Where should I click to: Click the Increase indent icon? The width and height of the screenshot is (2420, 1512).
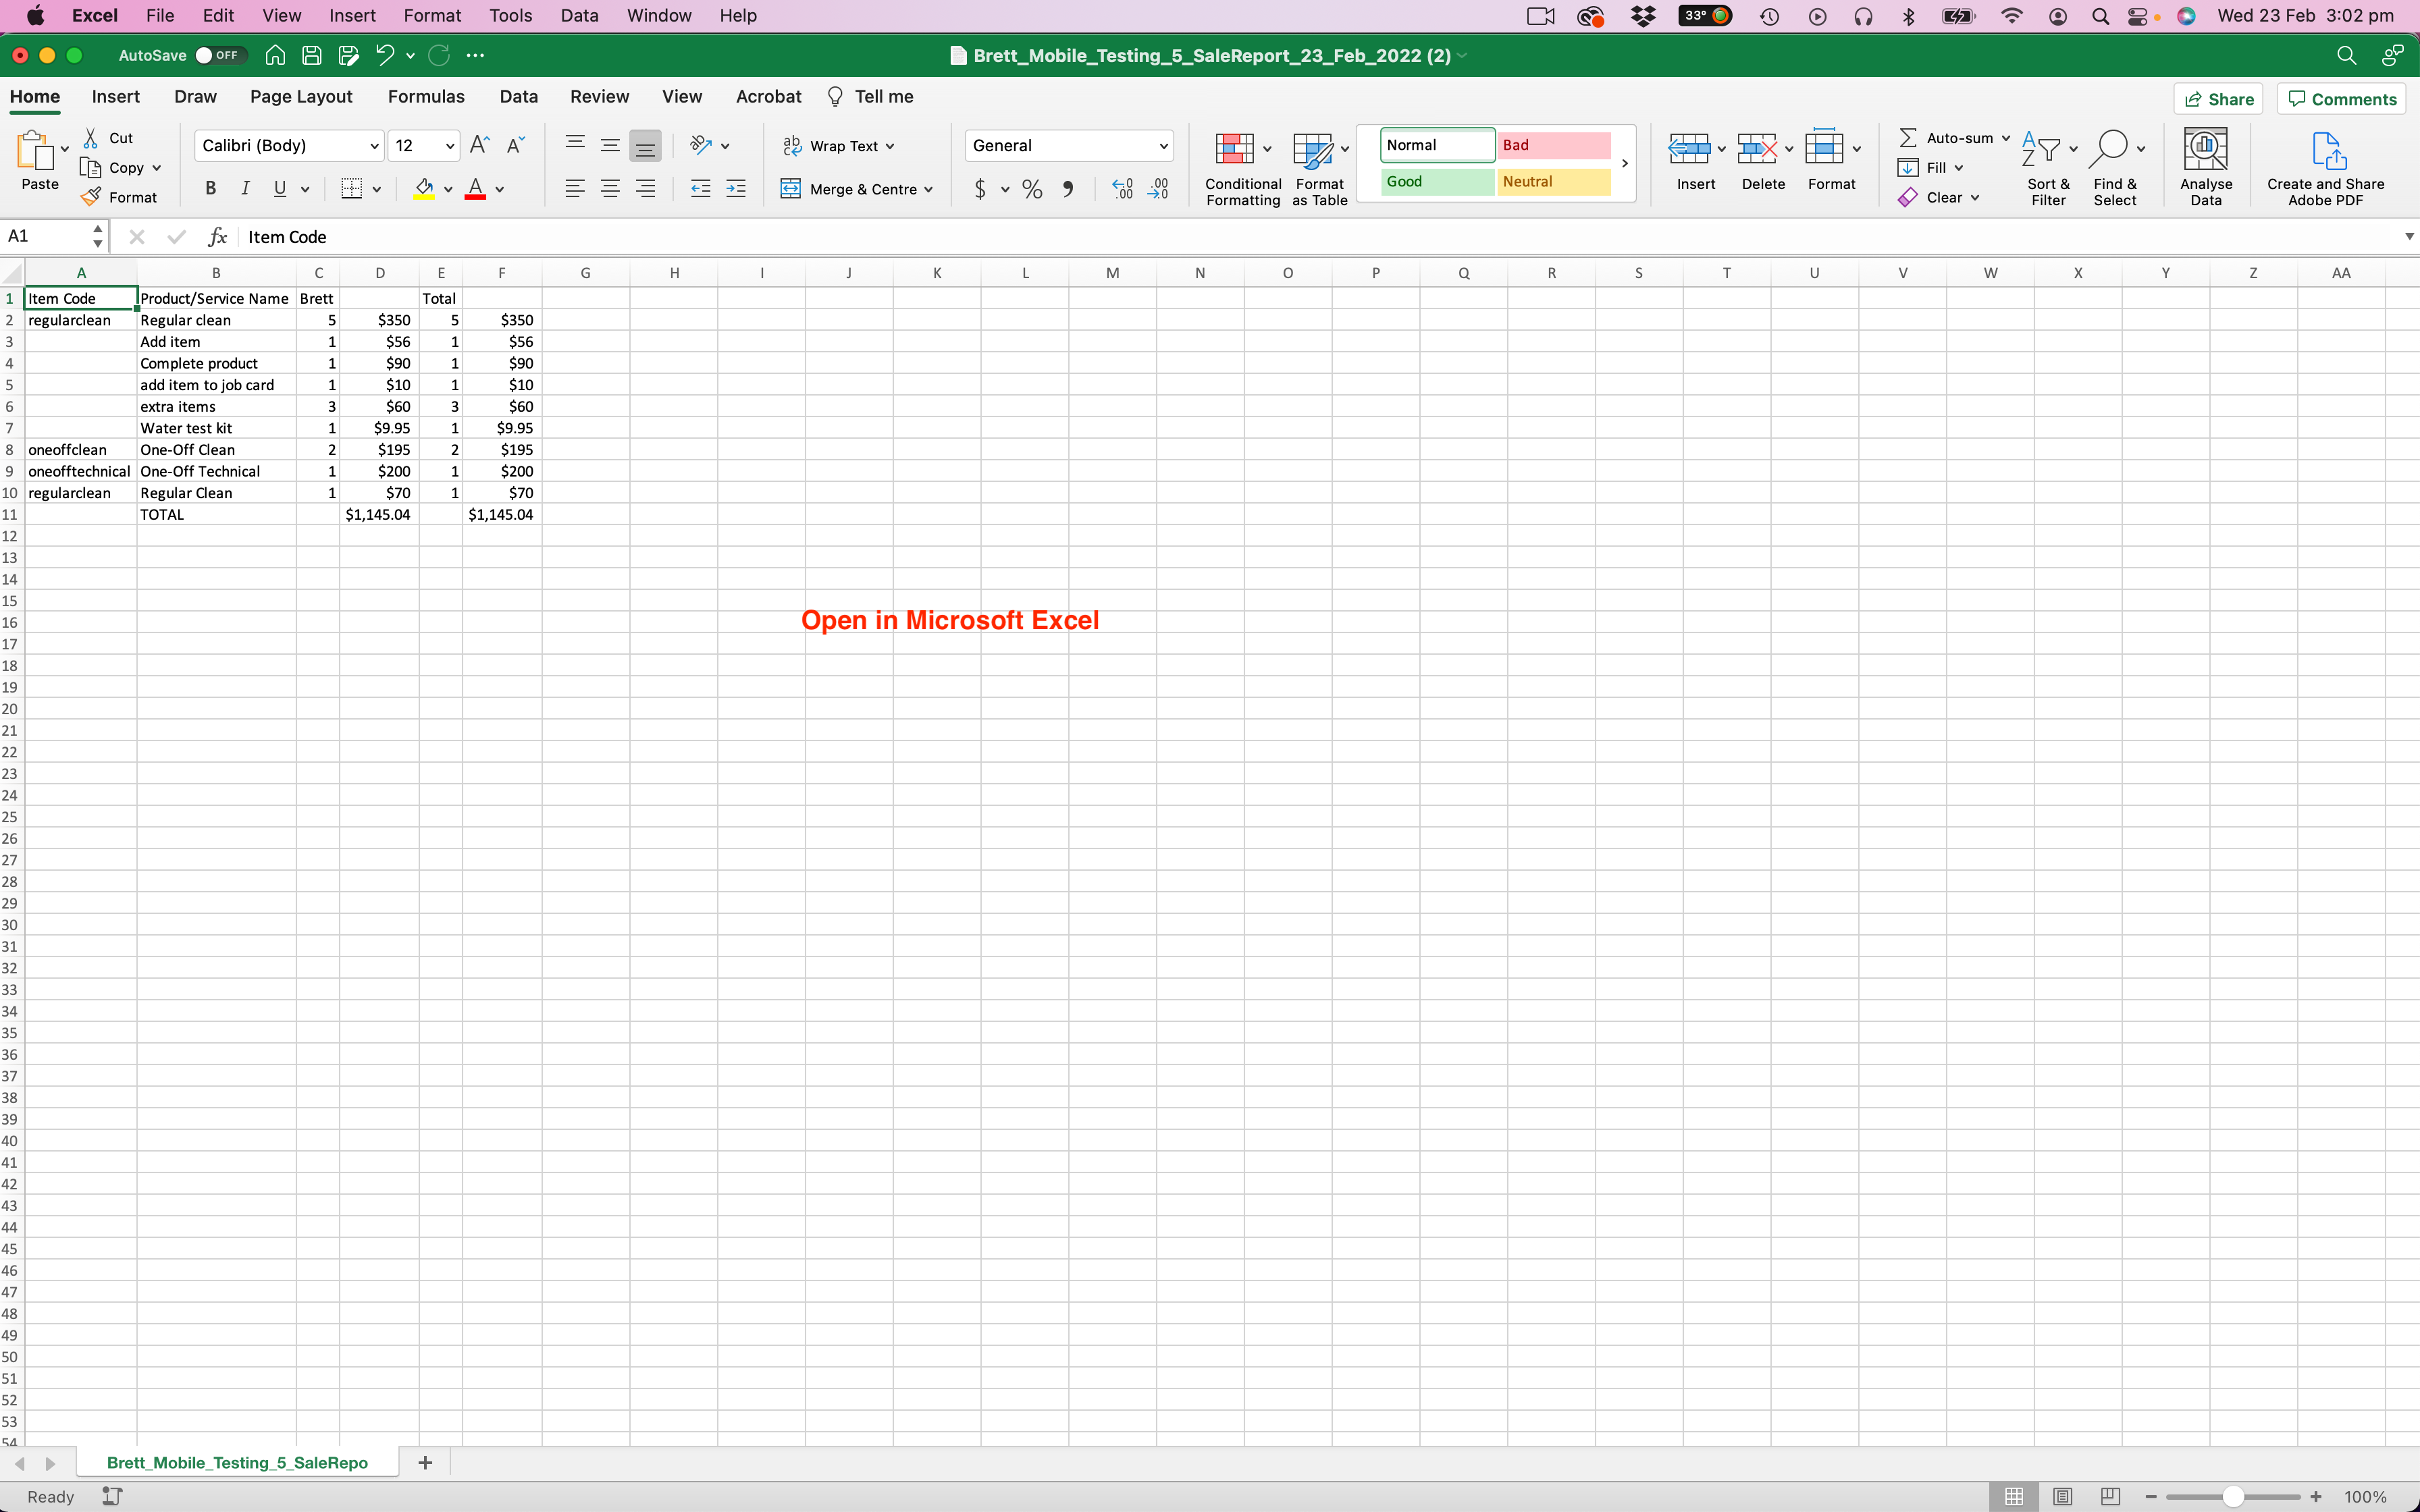click(x=736, y=188)
